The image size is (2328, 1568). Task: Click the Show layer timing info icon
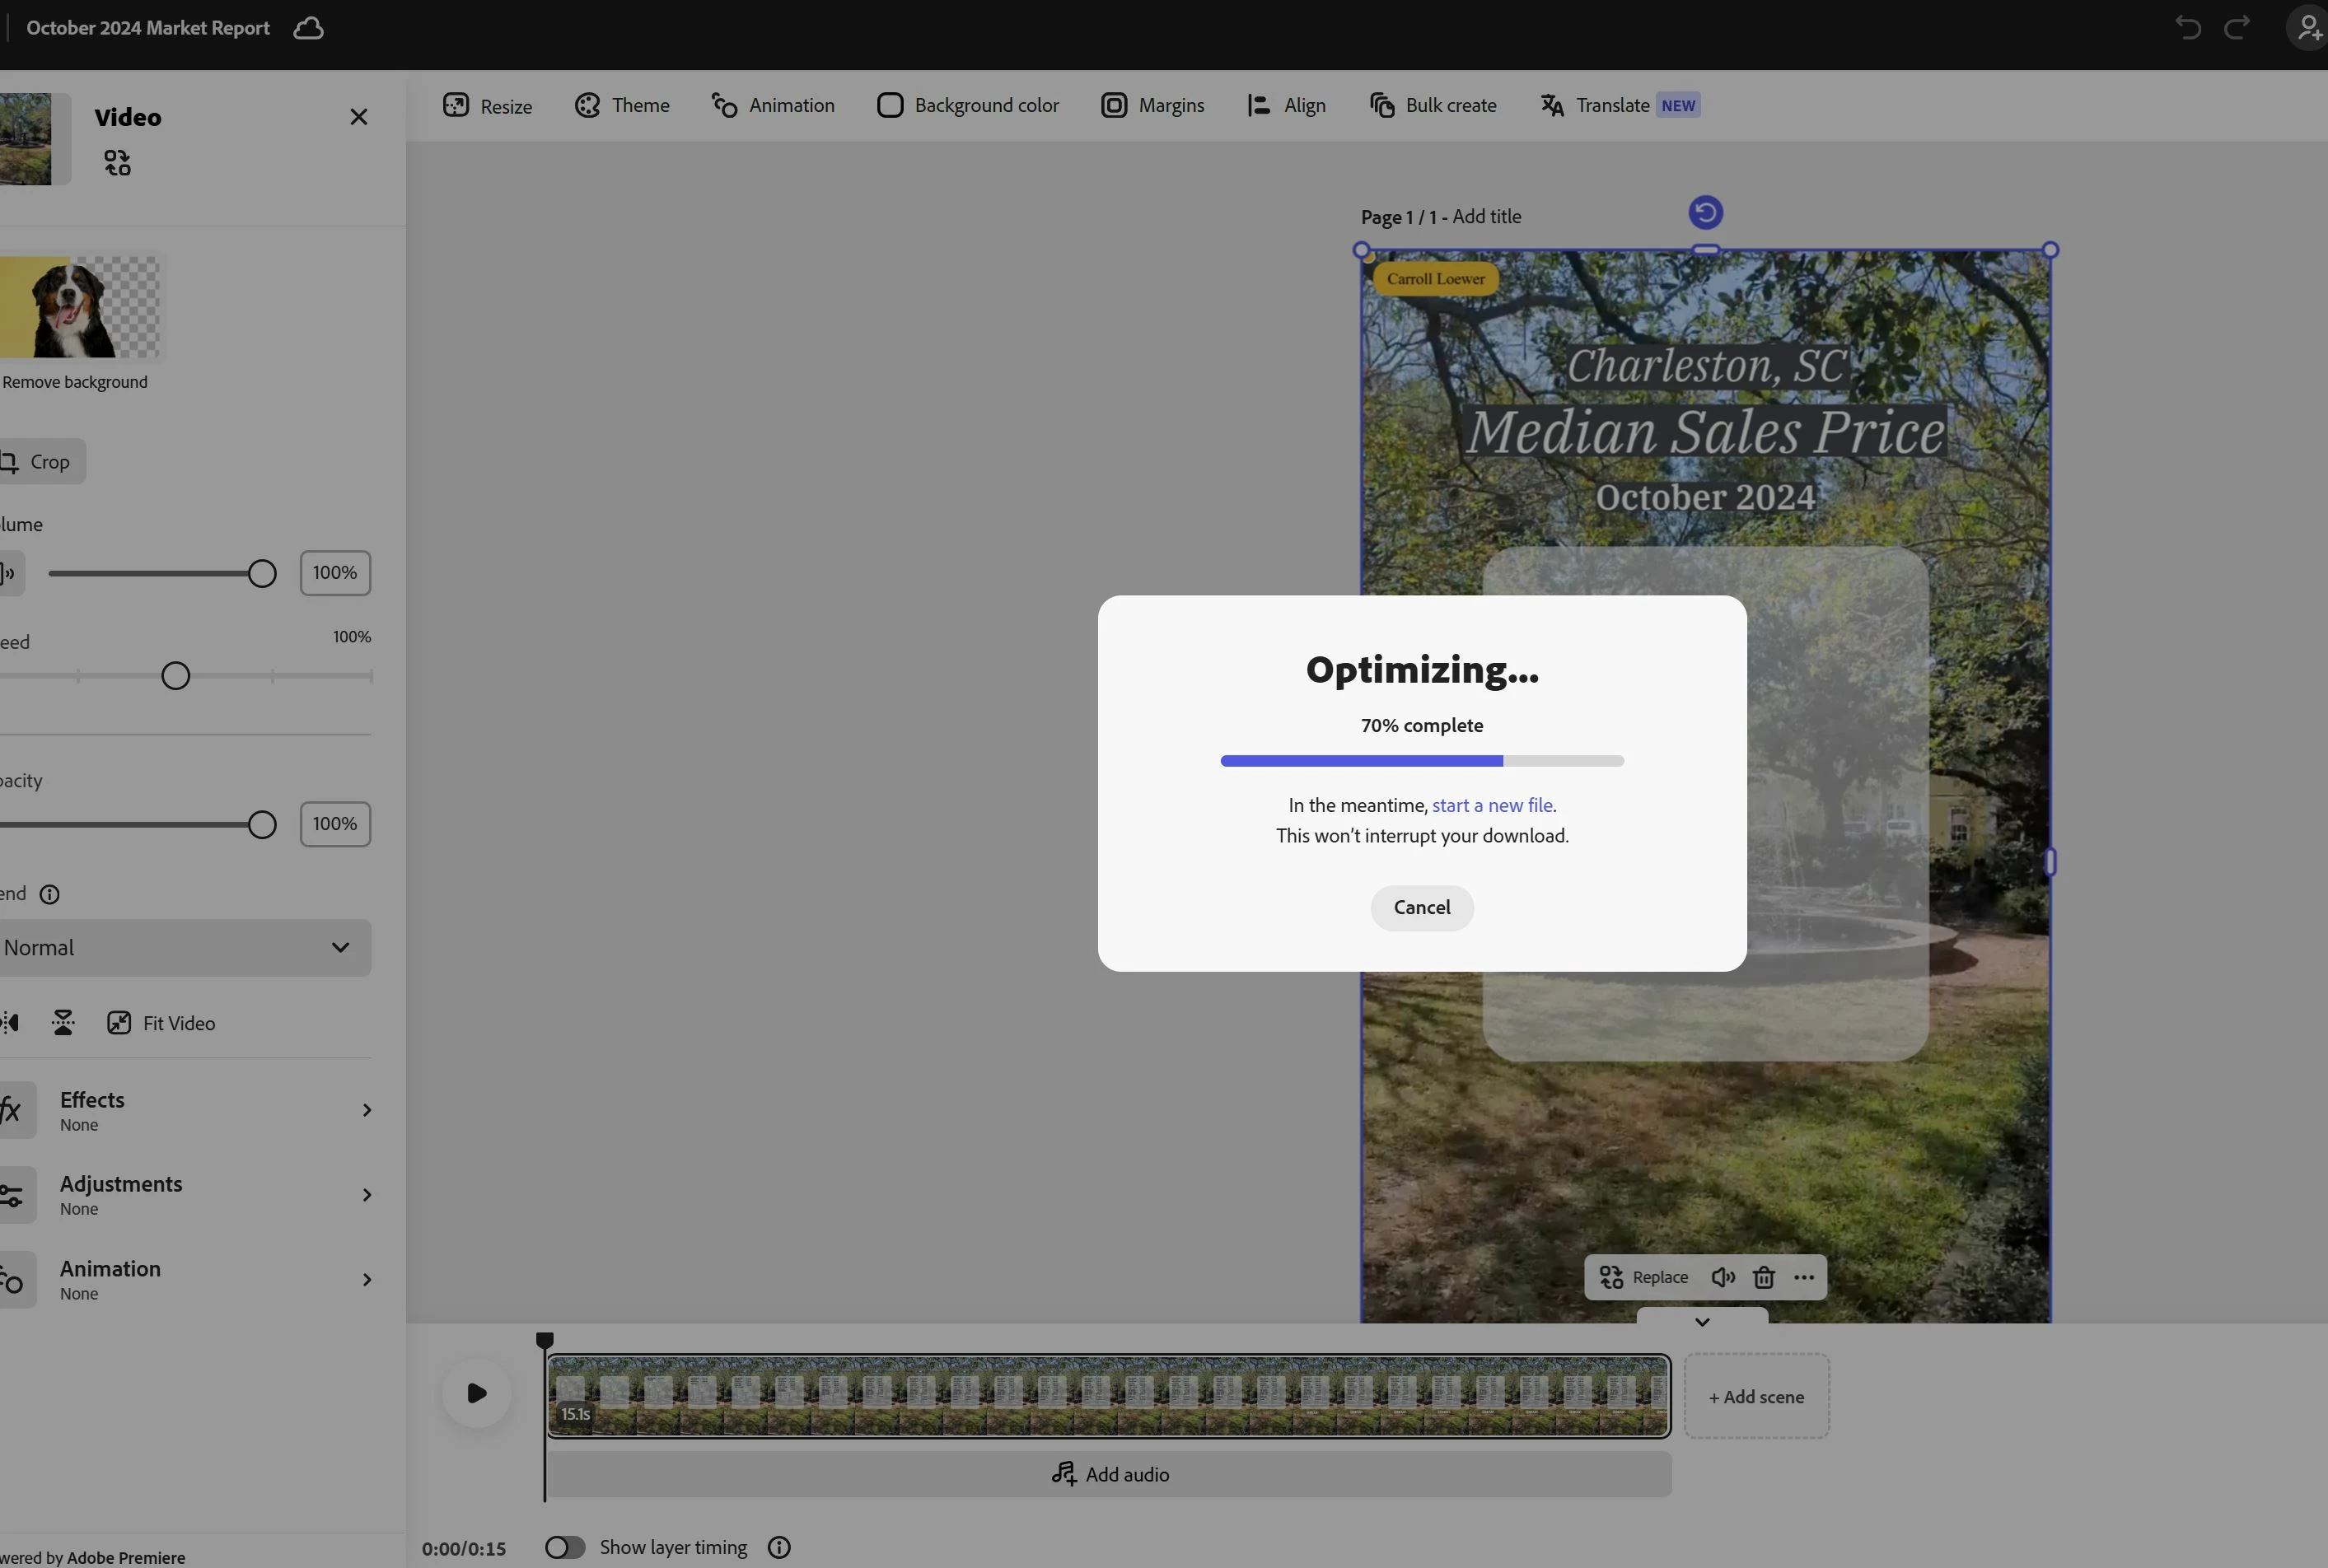[779, 1547]
